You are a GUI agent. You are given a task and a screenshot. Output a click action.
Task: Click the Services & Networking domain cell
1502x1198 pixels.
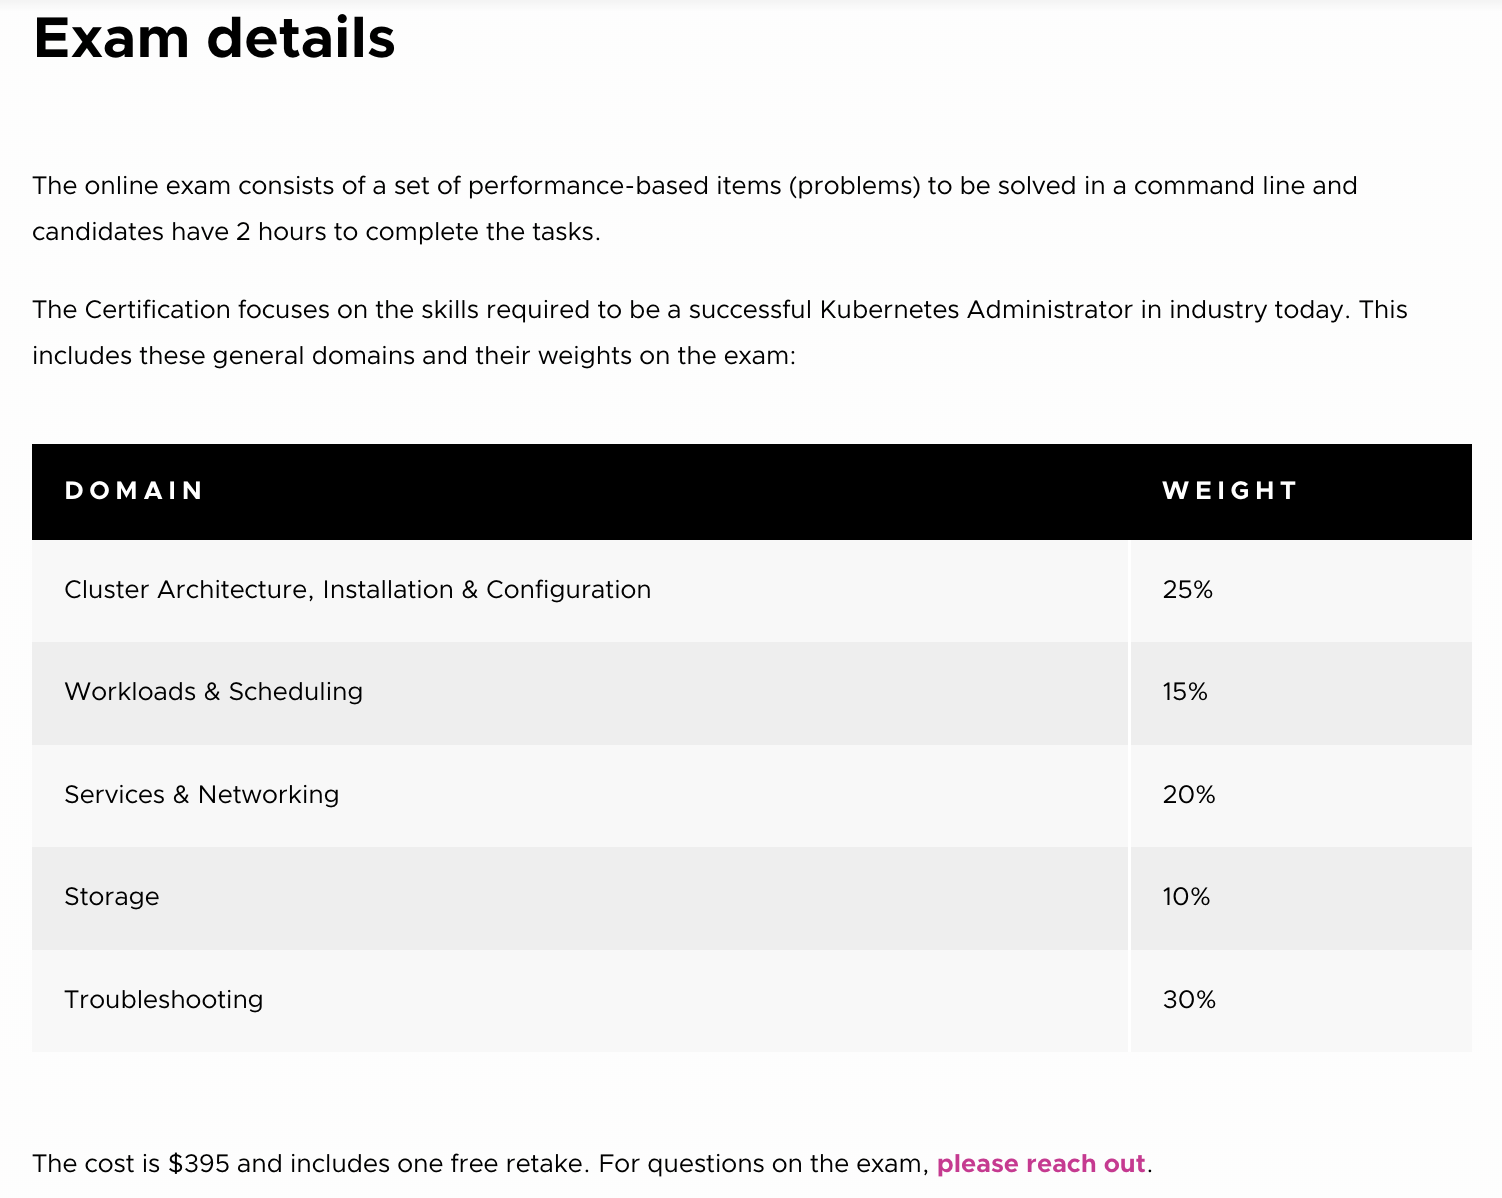[580, 796]
